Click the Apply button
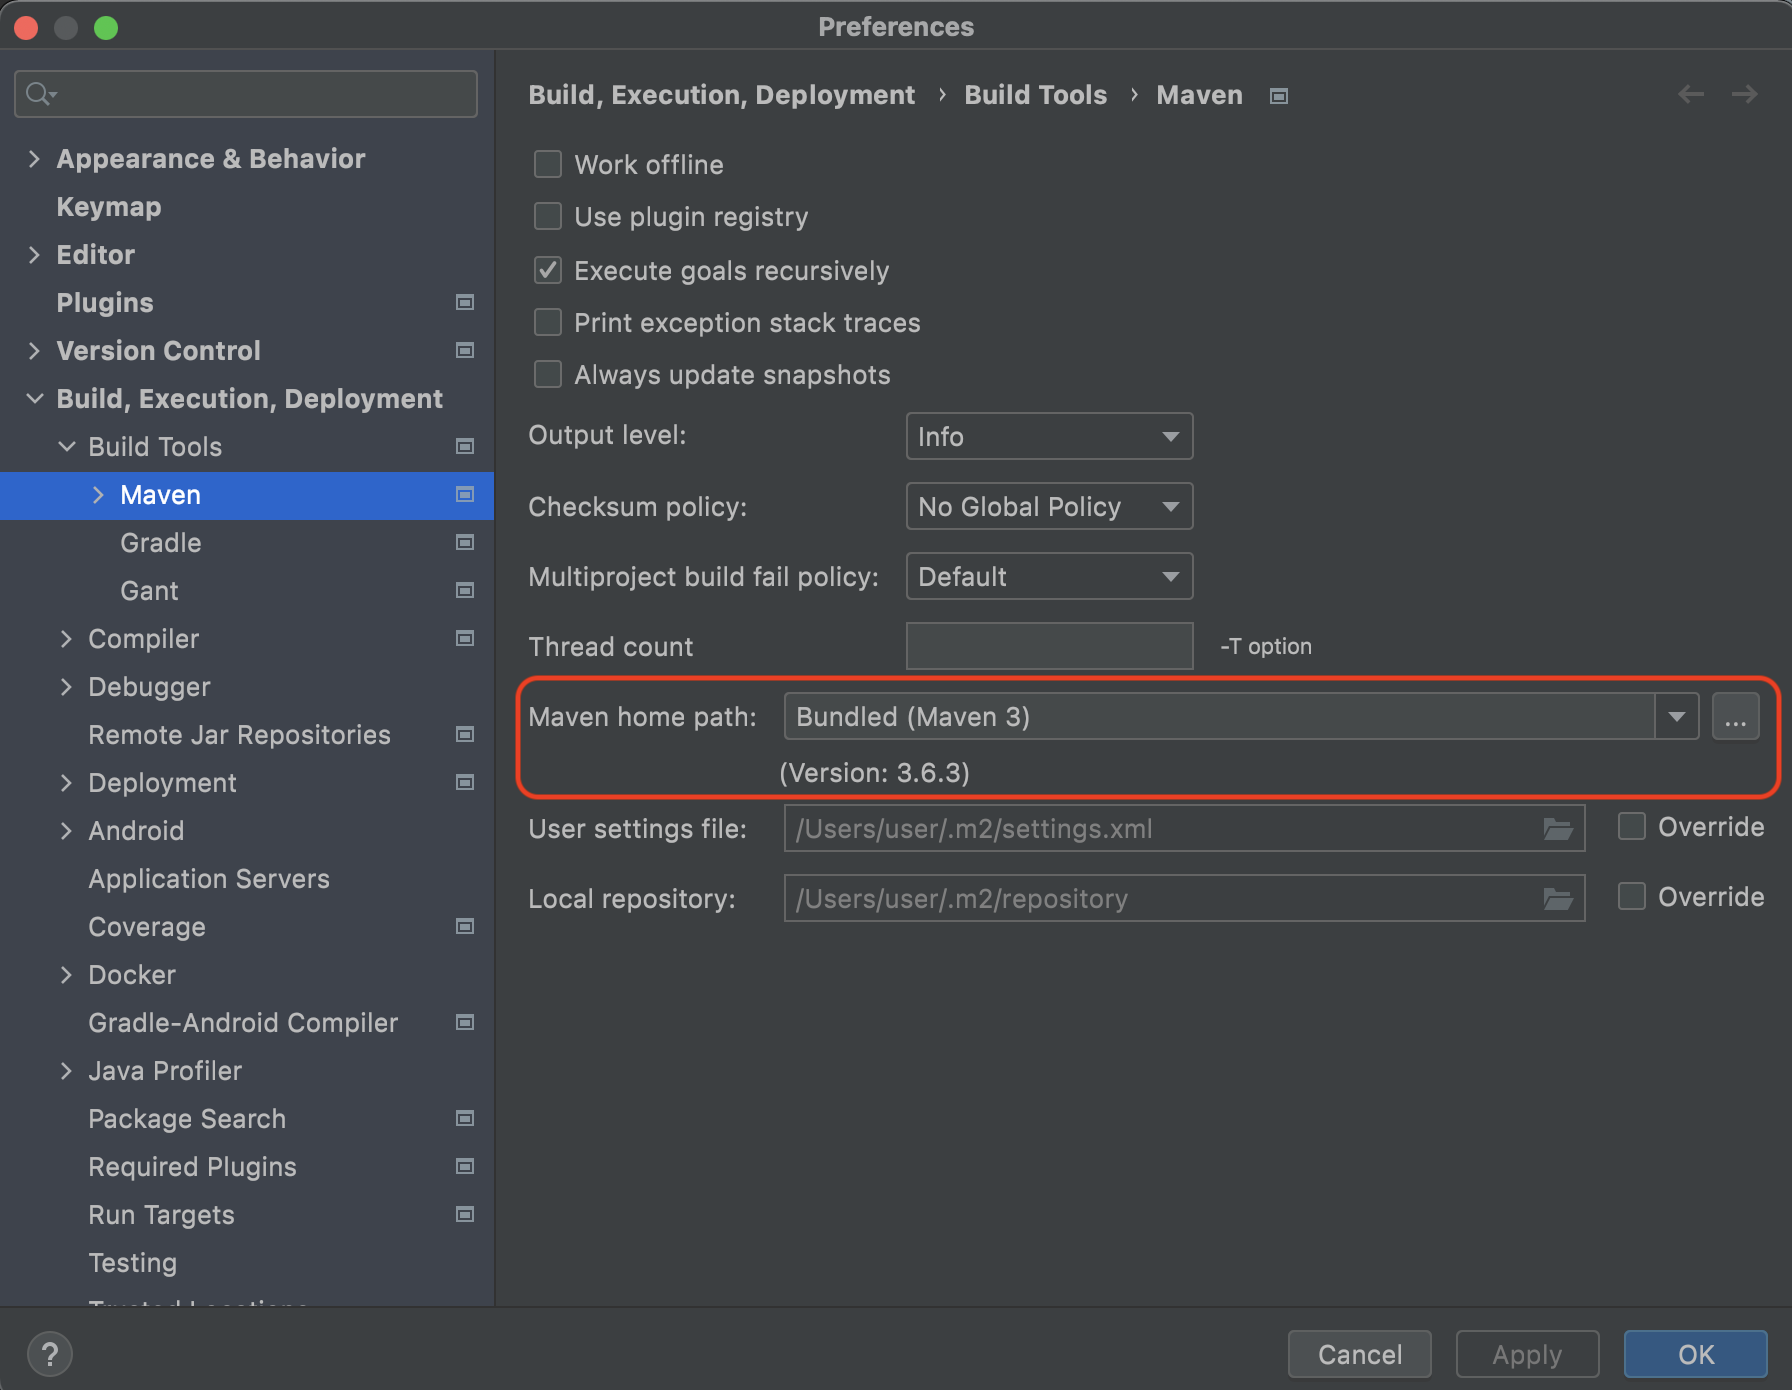The image size is (1792, 1390). click(1527, 1354)
